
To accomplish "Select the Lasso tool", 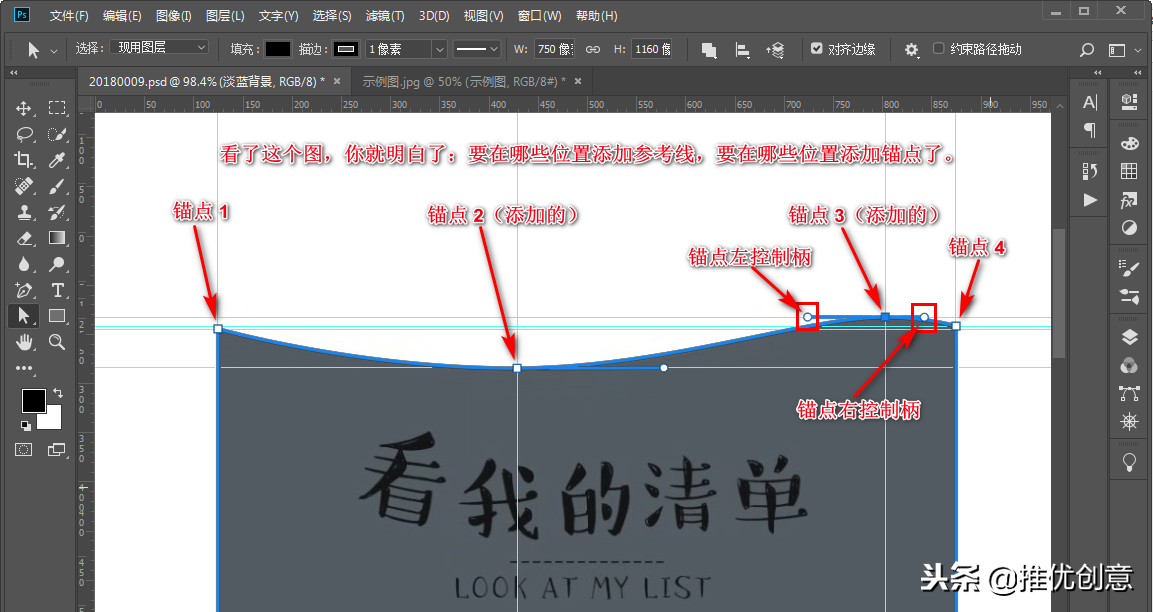I will pyautogui.click(x=24, y=134).
